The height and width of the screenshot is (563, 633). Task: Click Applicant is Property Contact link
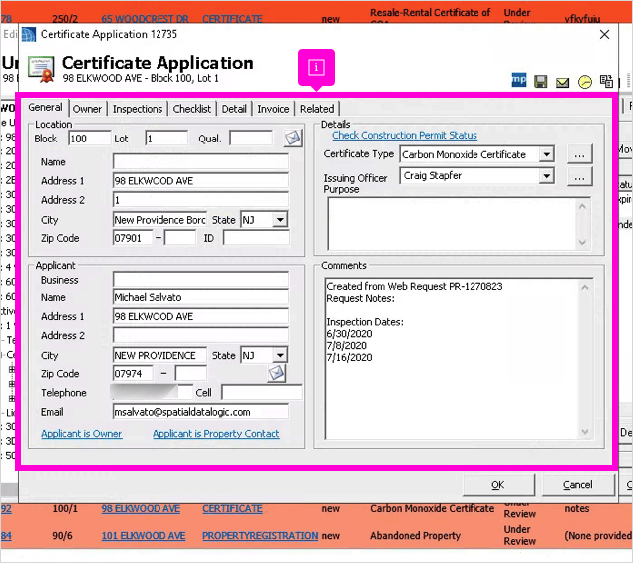coord(216,434)
